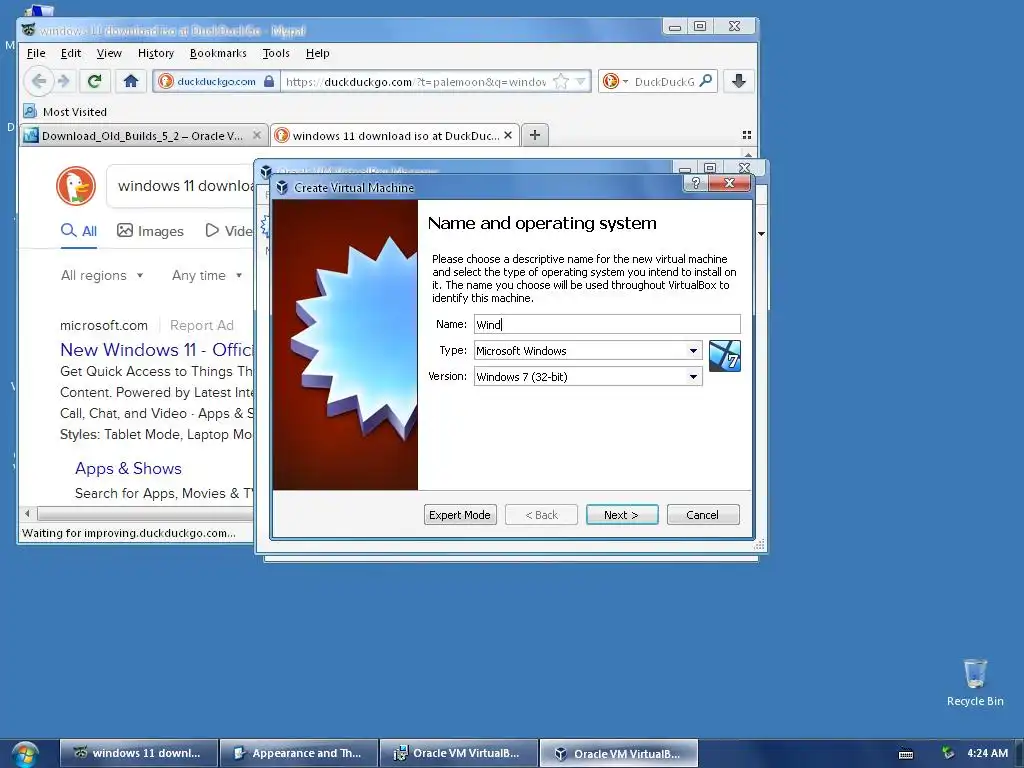The height and width of the screenshot is (768, 1024).
Task: Open the Help menu in browser
Action: [317, 53]
